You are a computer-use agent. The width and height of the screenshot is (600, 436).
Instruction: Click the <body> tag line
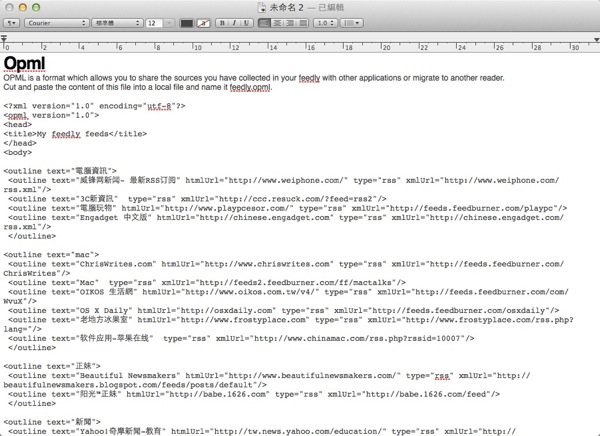pyautogui.click(x=18, y=152)
